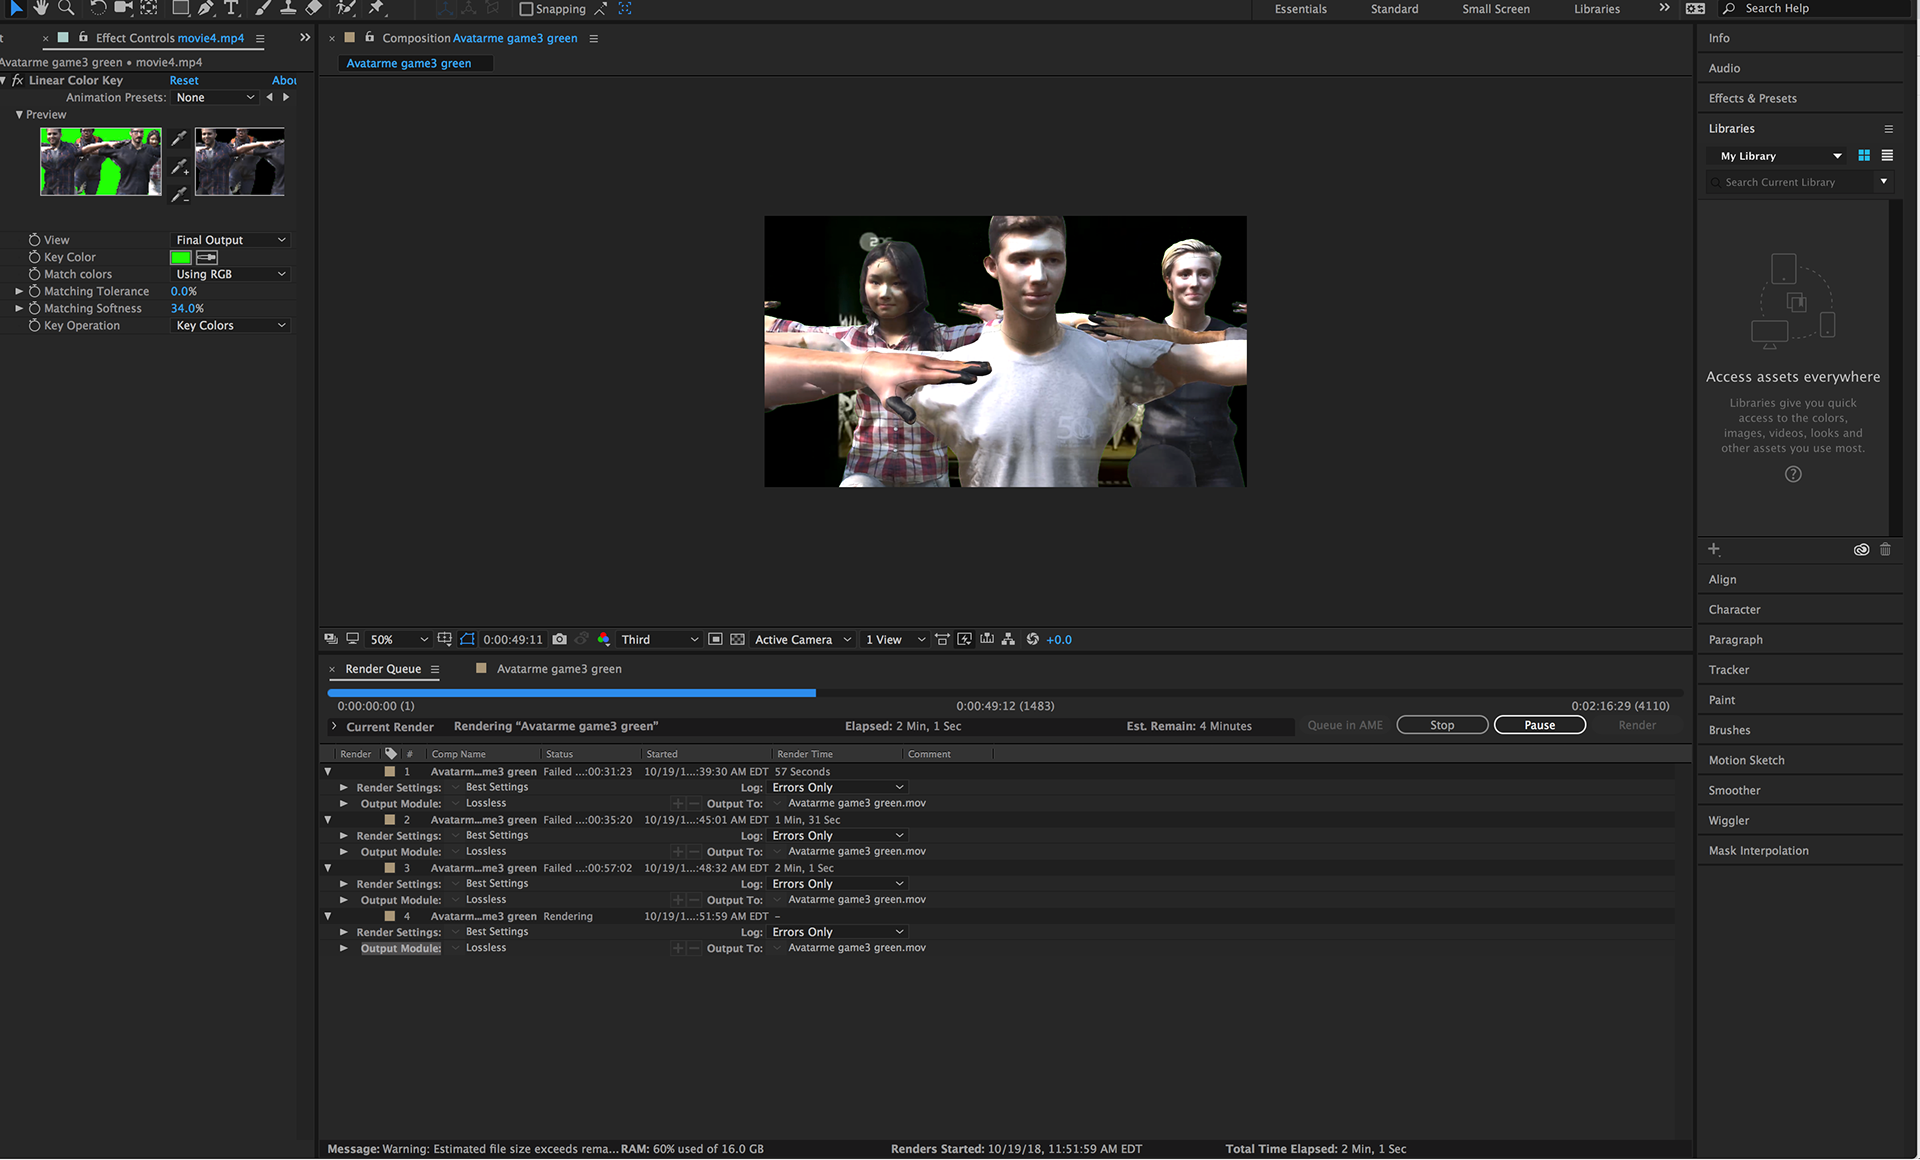Reset the Linear Color Key effect
The image size is (1920, 1160).
click(184, 80)
